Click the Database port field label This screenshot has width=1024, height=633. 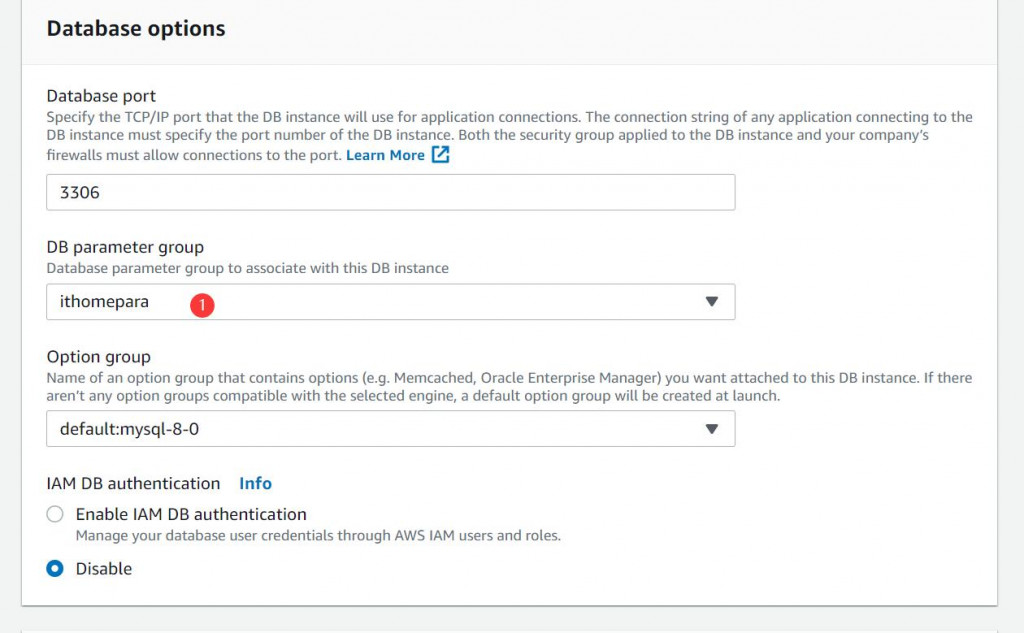101,96
